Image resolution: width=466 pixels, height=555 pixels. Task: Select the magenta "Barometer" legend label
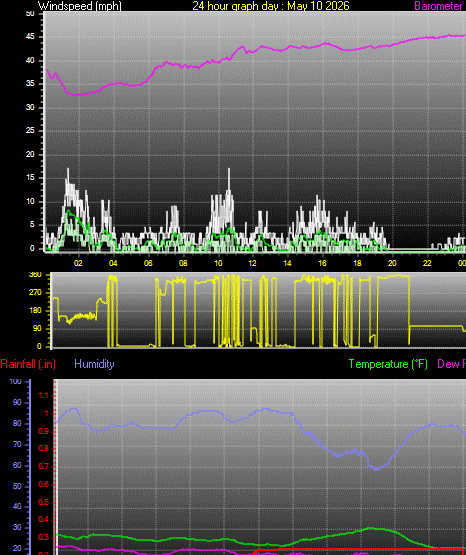pos(438,6)
